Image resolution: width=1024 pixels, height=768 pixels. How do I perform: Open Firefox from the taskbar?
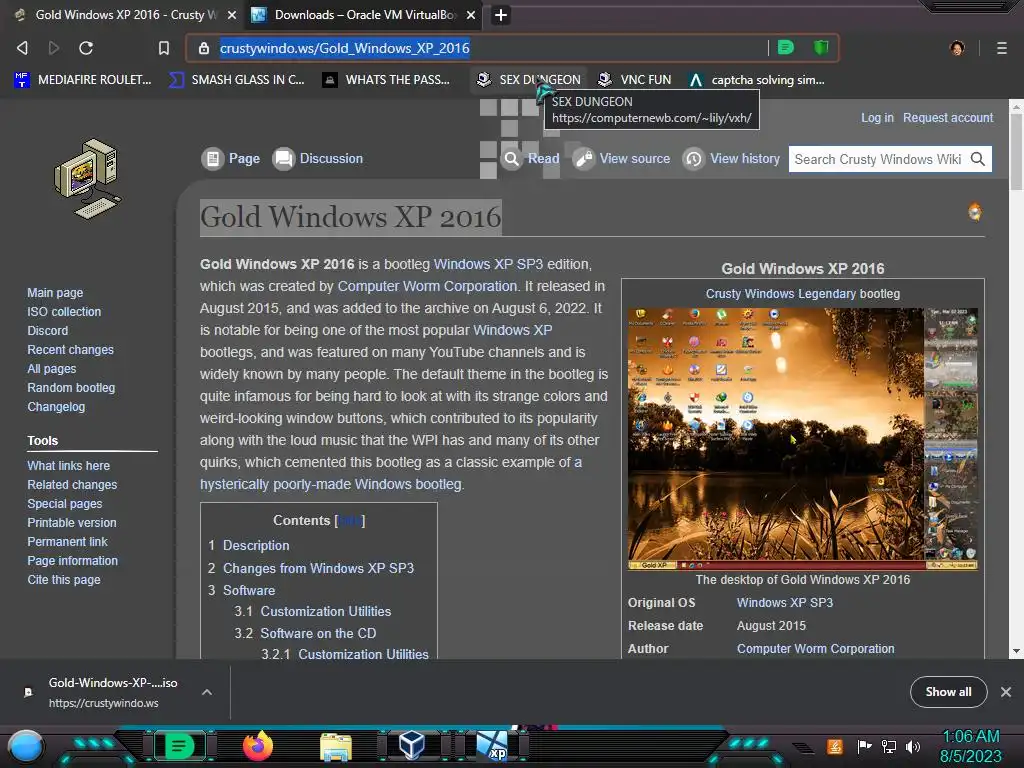pos(258,746)
